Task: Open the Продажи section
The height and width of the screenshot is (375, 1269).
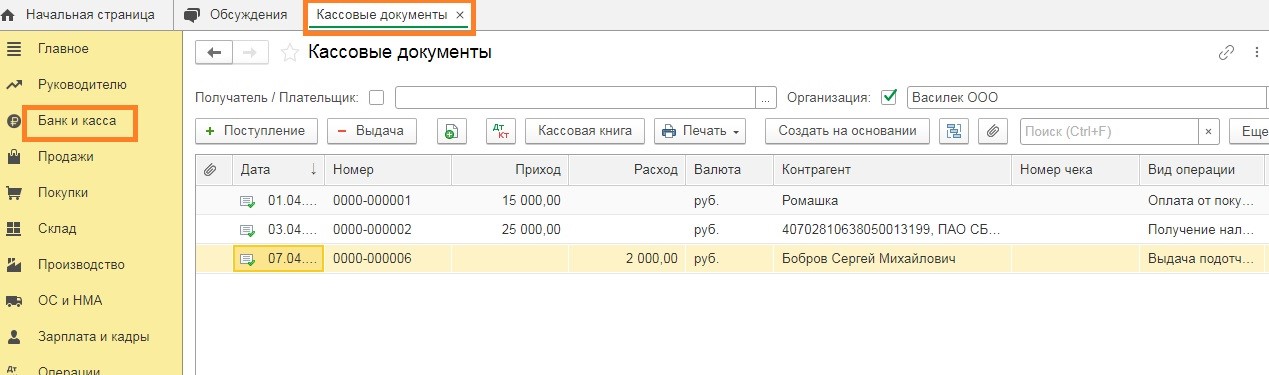Action: tap(66, 156)
